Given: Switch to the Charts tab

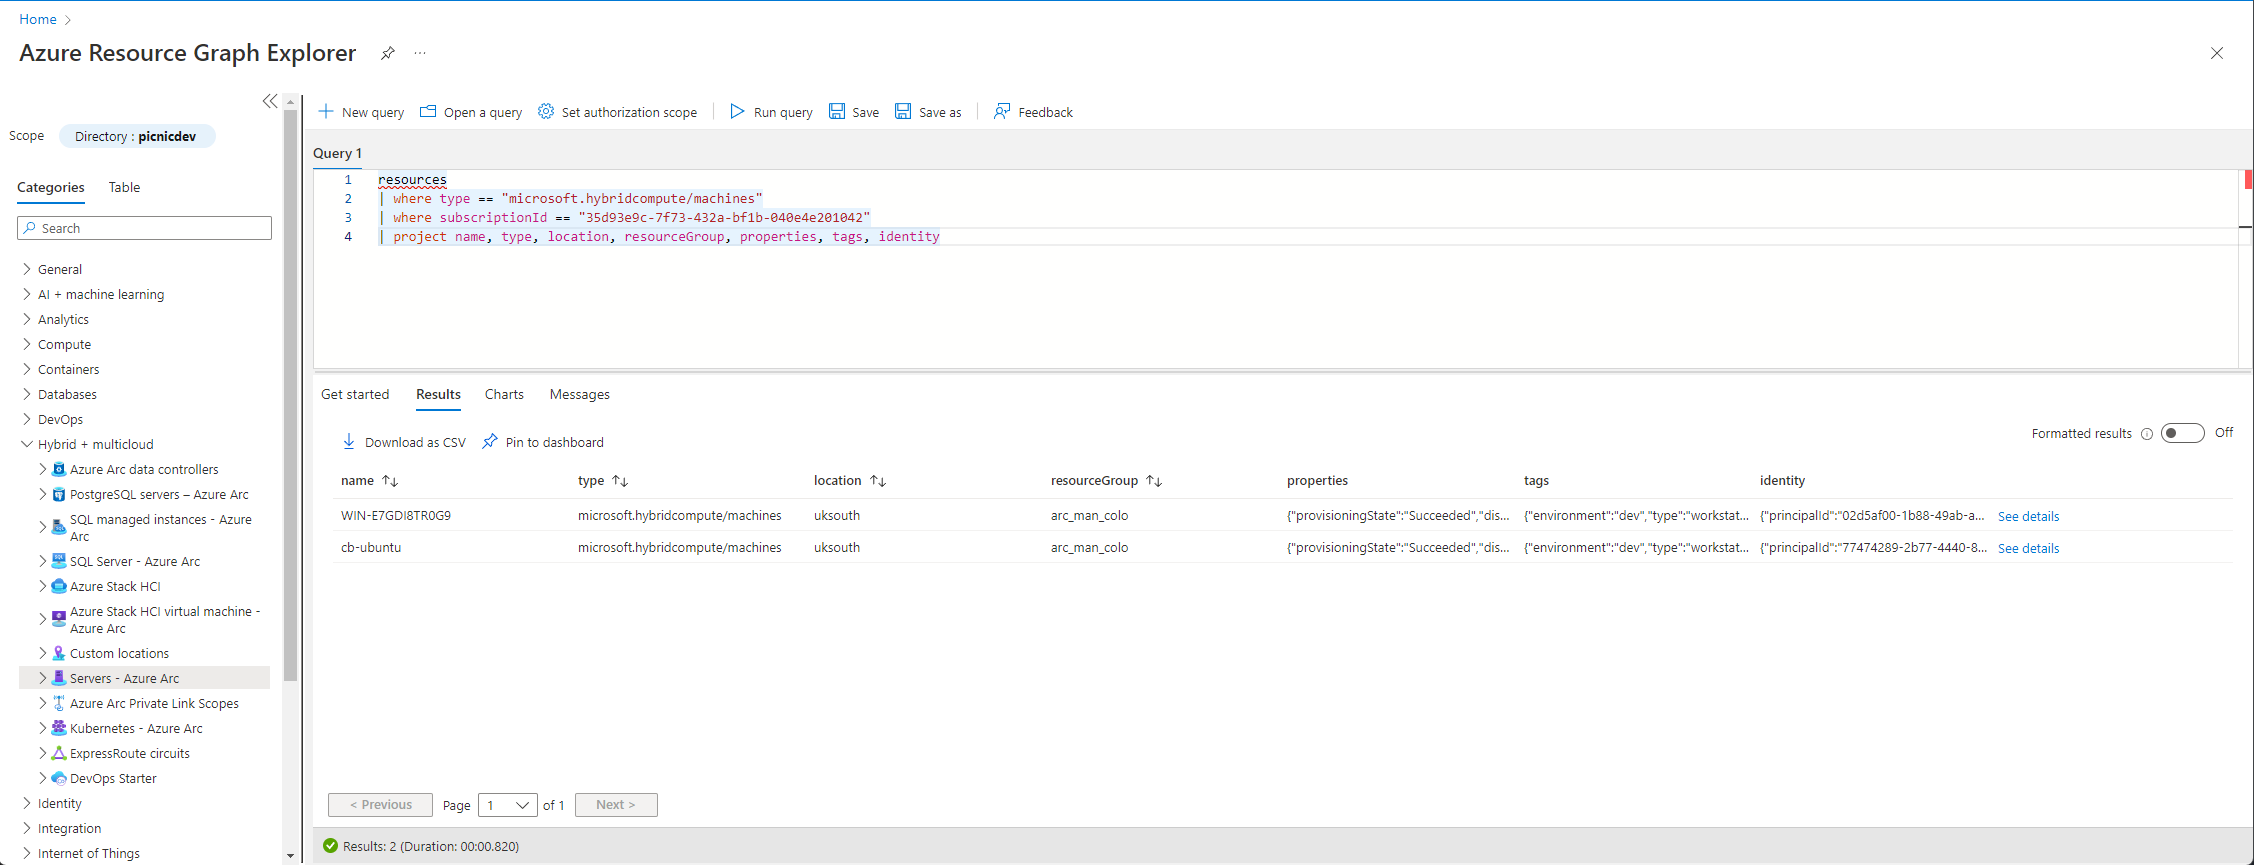Looking at the screenshot, I should point(504,394).
